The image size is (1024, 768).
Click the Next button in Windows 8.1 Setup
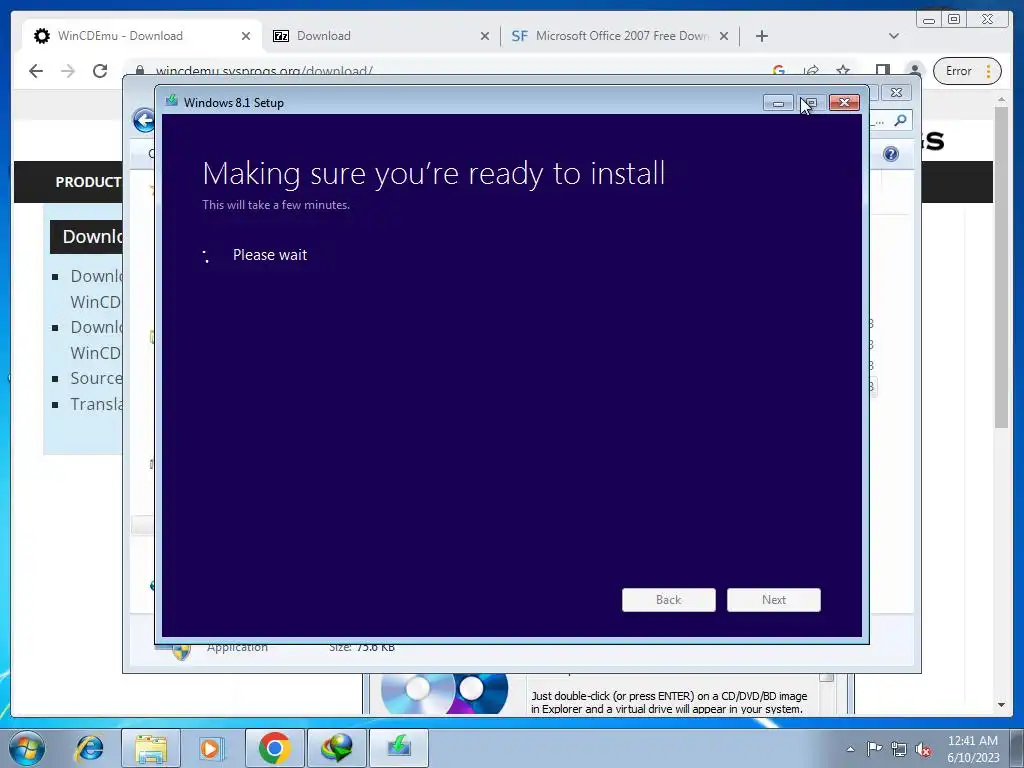tap(774, 600)
